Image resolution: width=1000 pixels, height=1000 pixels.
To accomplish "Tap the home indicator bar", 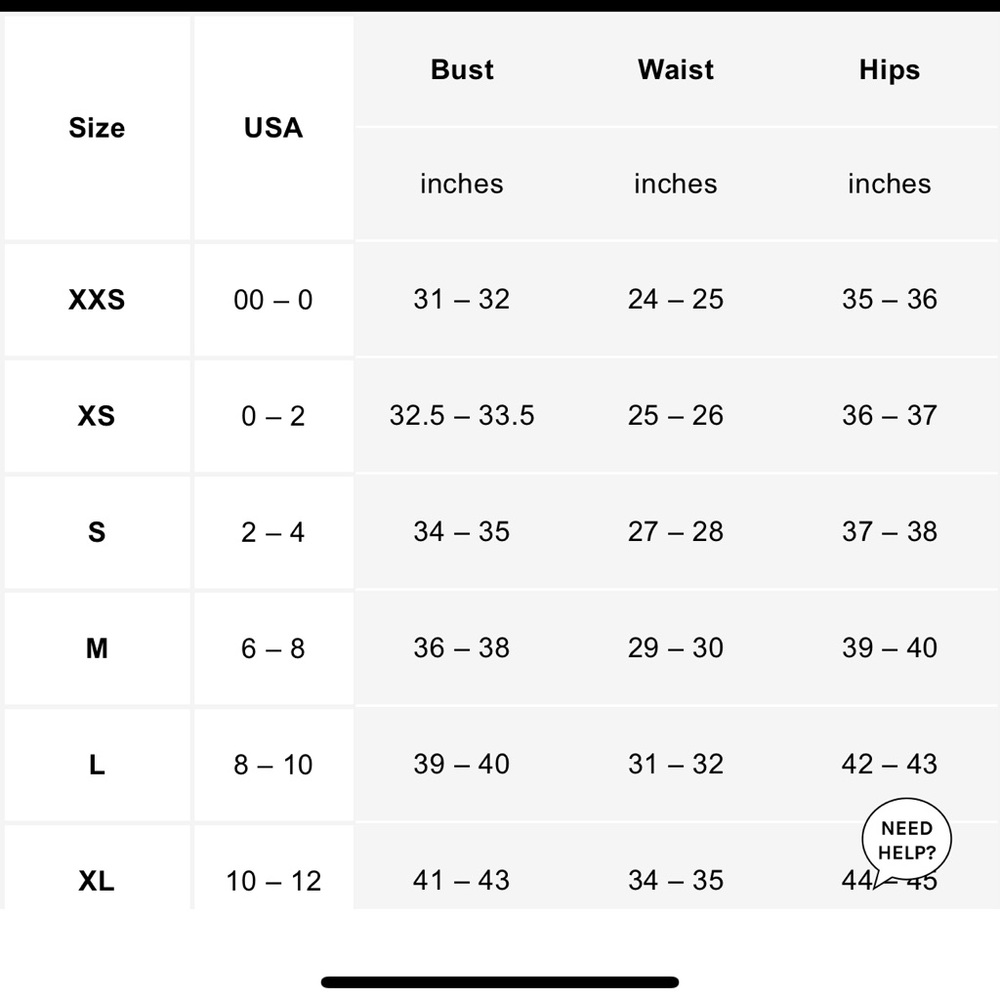I will 500,982.
